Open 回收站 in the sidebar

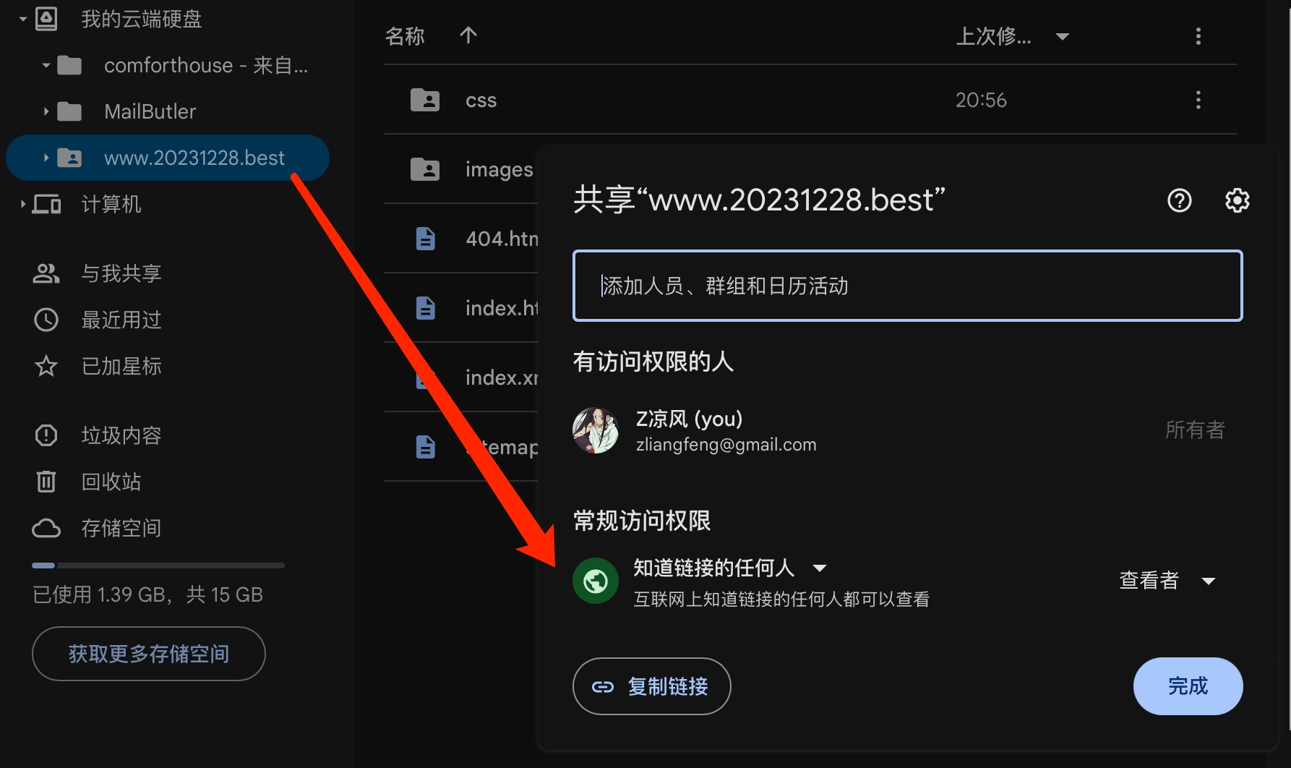[x=111, y=482]
